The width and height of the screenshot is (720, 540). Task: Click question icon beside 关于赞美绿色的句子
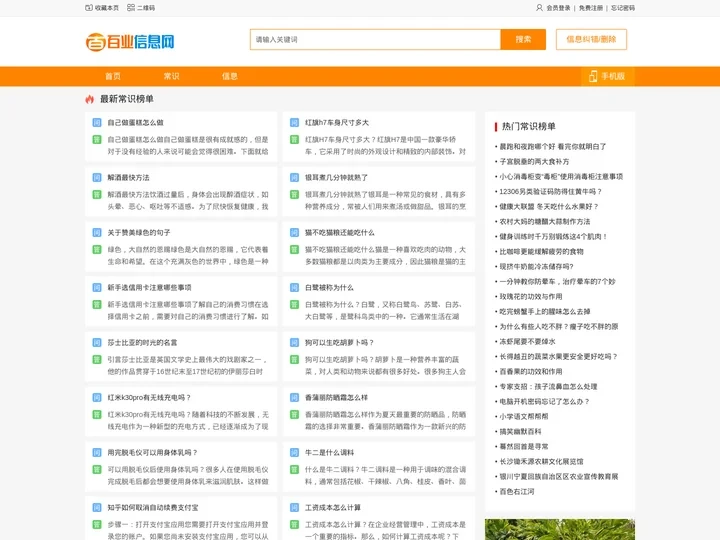(97, 233)
